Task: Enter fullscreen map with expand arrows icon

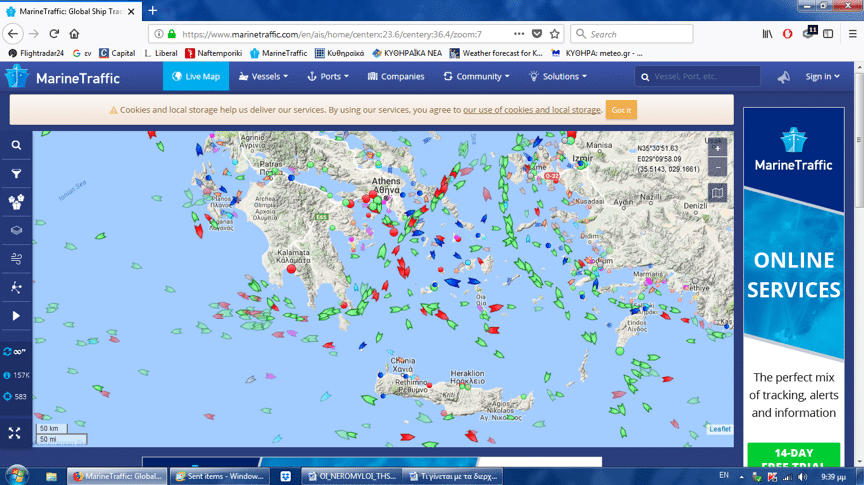Action: point(15,433)
